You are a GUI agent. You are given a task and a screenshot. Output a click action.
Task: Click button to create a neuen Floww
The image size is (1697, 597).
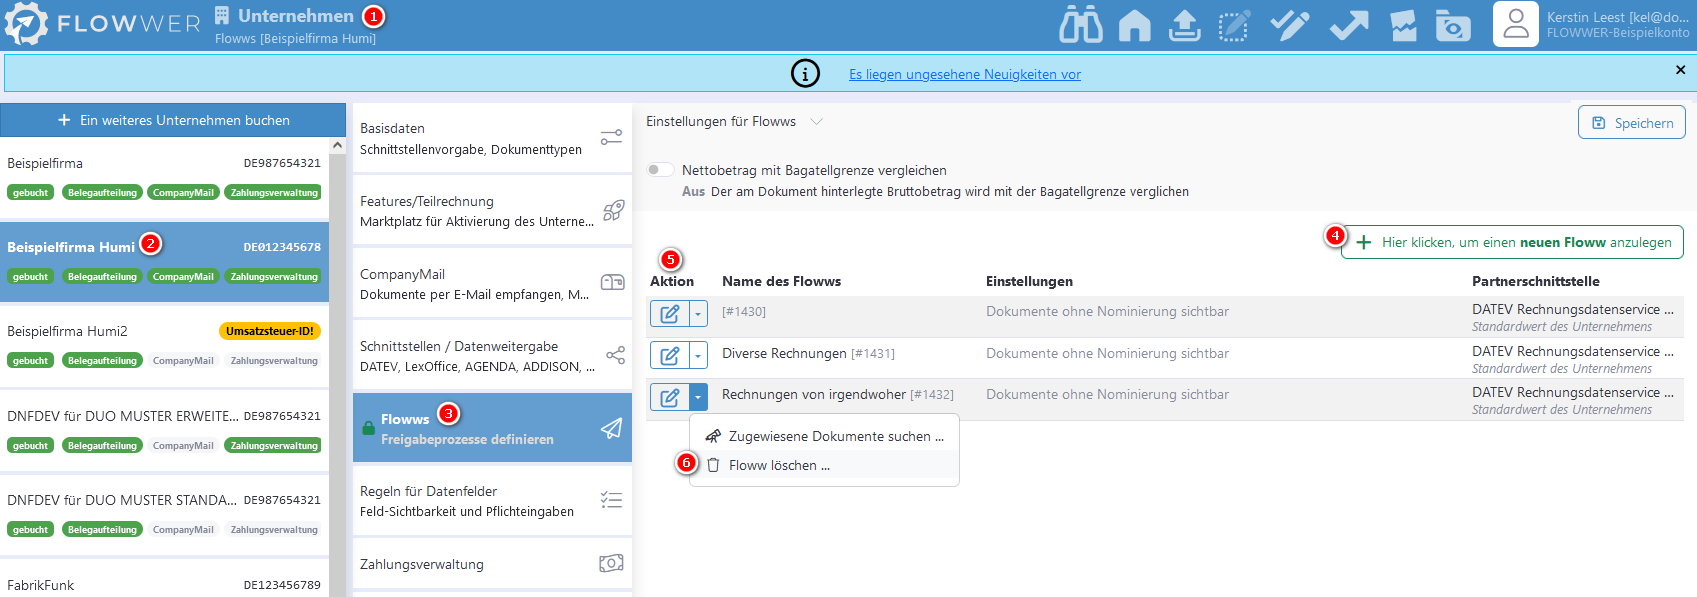[x=1512, y=242]
